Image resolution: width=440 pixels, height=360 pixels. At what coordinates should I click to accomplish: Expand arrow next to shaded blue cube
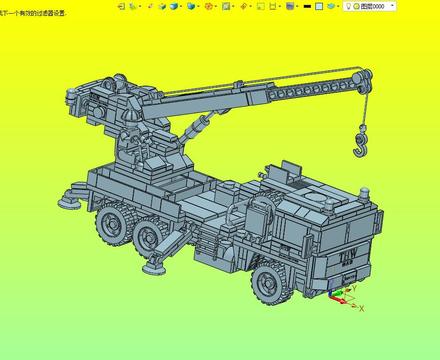pos(181,6)
